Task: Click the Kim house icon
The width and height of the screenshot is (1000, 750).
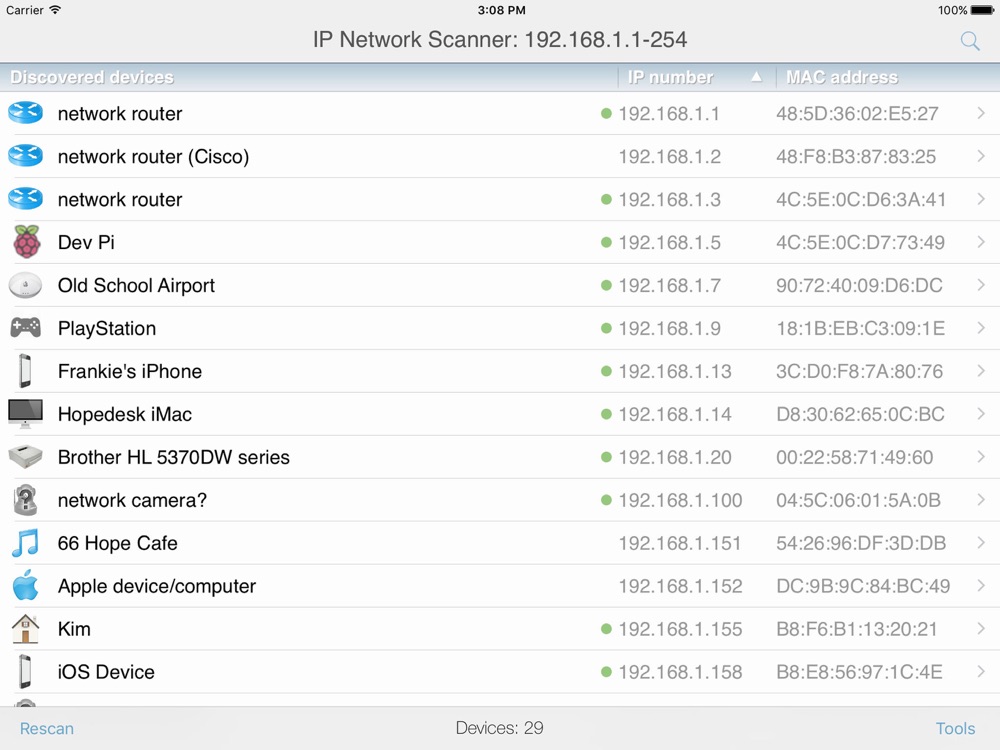Action: [x=26, y=628]
